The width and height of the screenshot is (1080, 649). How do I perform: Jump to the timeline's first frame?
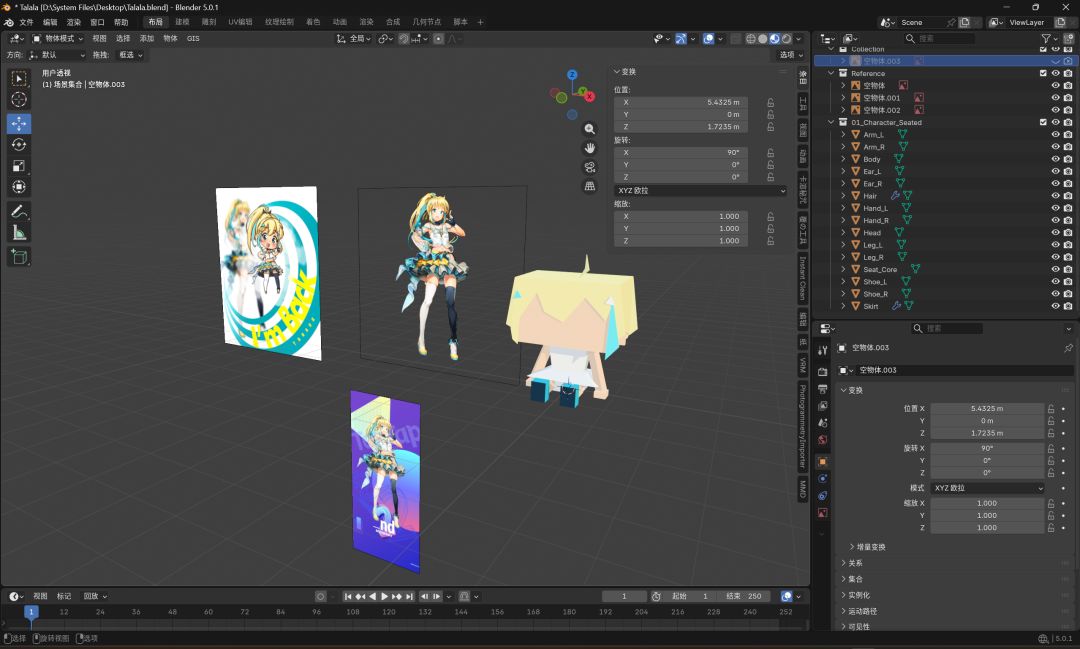click(x=348, y=597)
